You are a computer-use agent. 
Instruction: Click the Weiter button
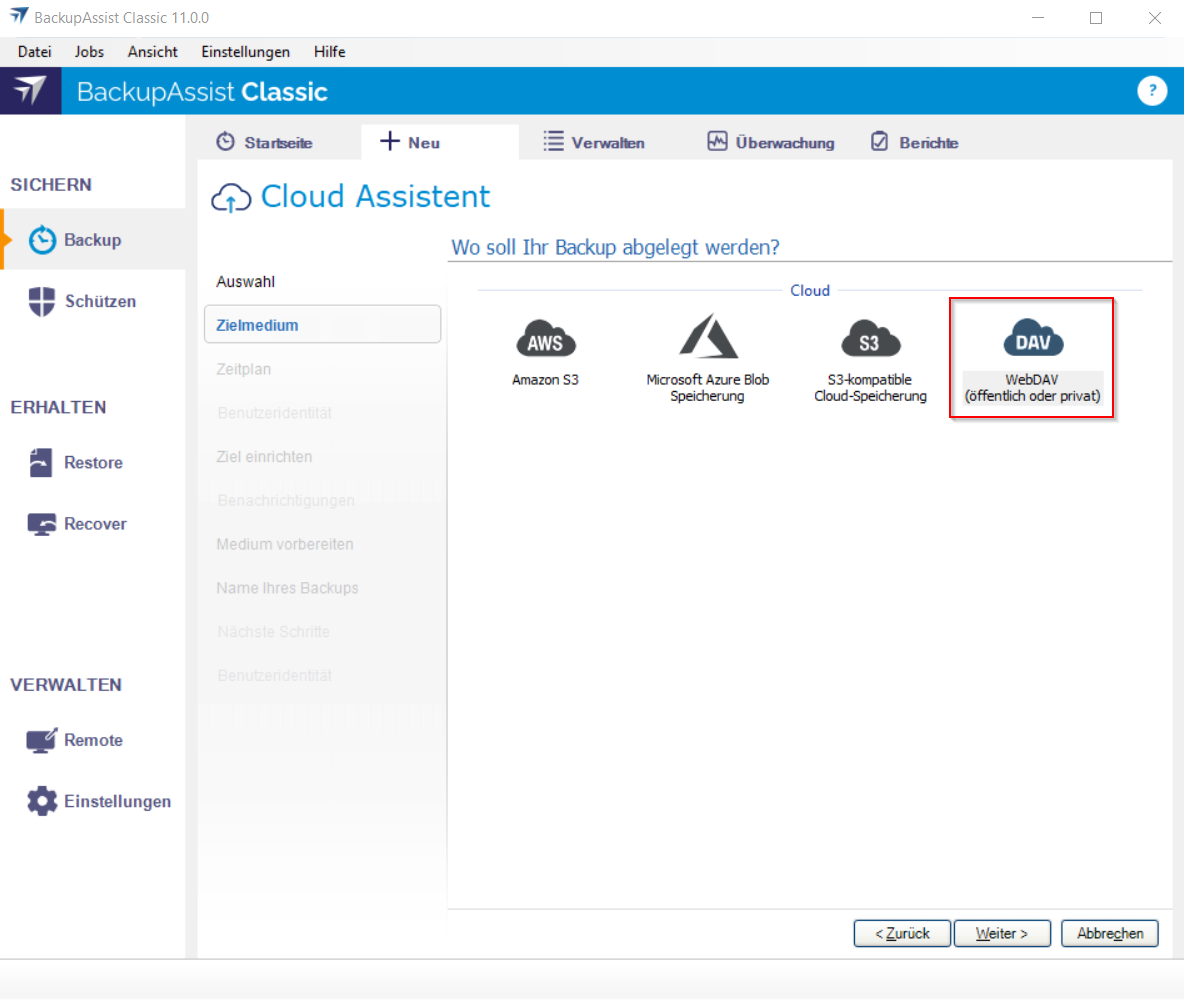1002,933
